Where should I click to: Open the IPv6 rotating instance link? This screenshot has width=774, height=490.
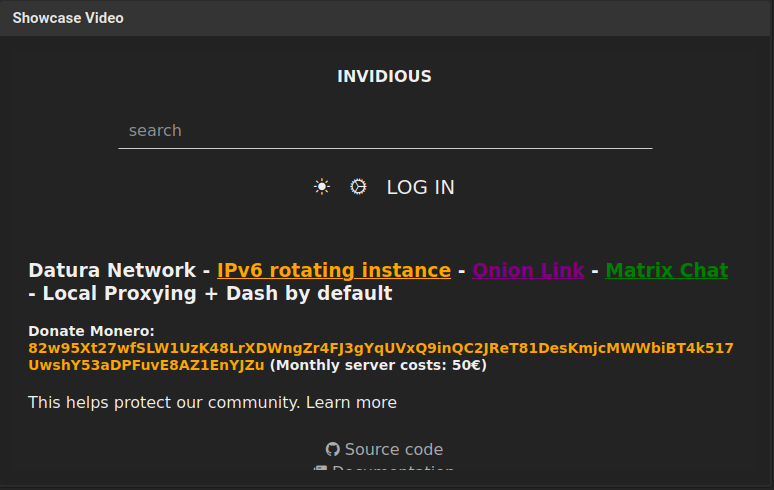click(x=334, y=270)
